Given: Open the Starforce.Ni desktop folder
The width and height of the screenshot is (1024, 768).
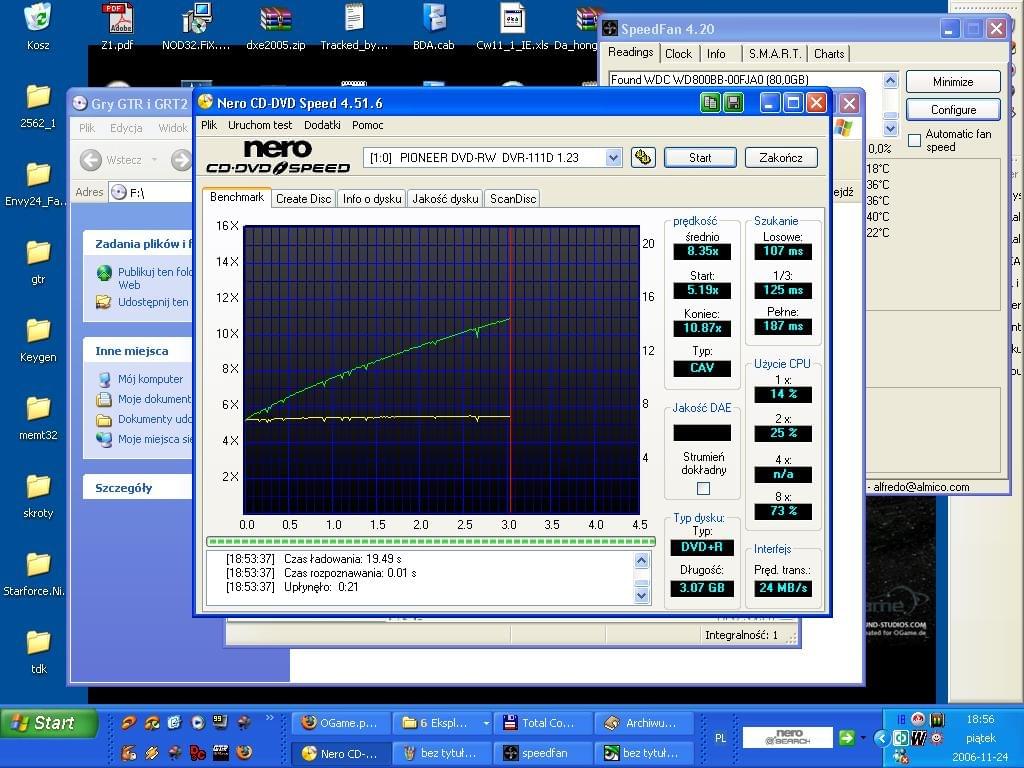Looking at the screenshot, I should pyautogui.click(x=35, y=573).
